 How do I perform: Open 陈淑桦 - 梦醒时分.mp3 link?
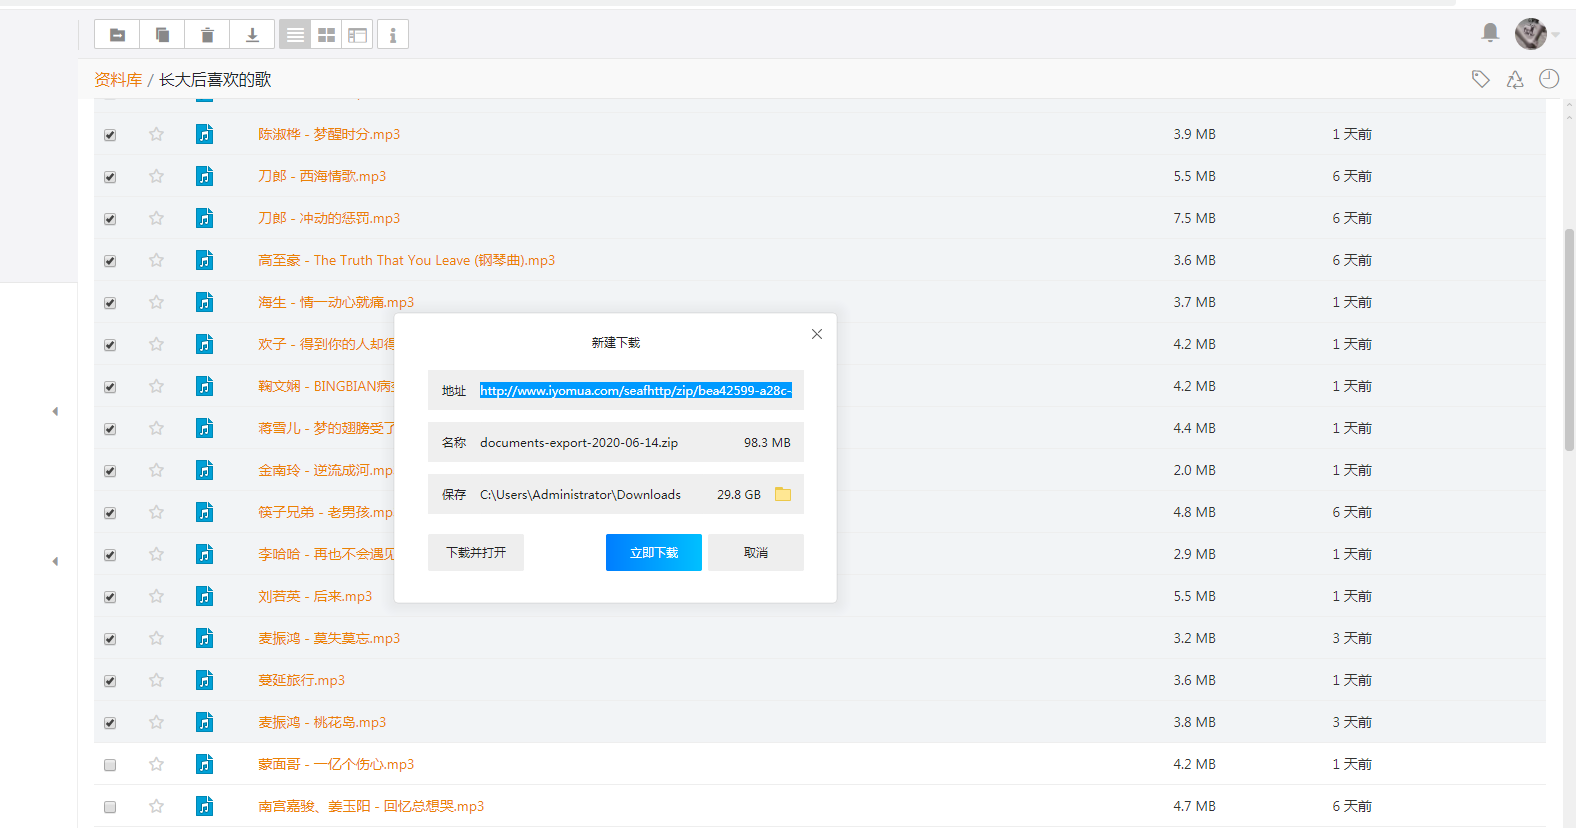329,134
